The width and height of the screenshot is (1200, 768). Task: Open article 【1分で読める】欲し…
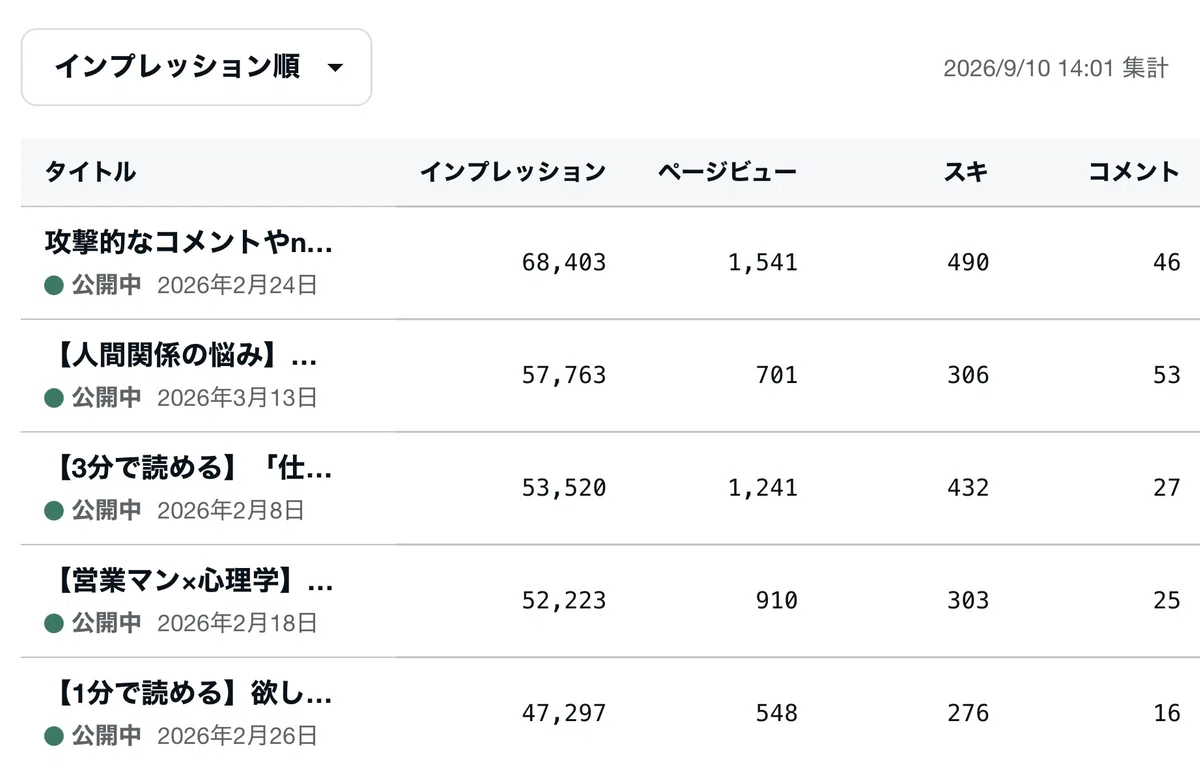189,693
